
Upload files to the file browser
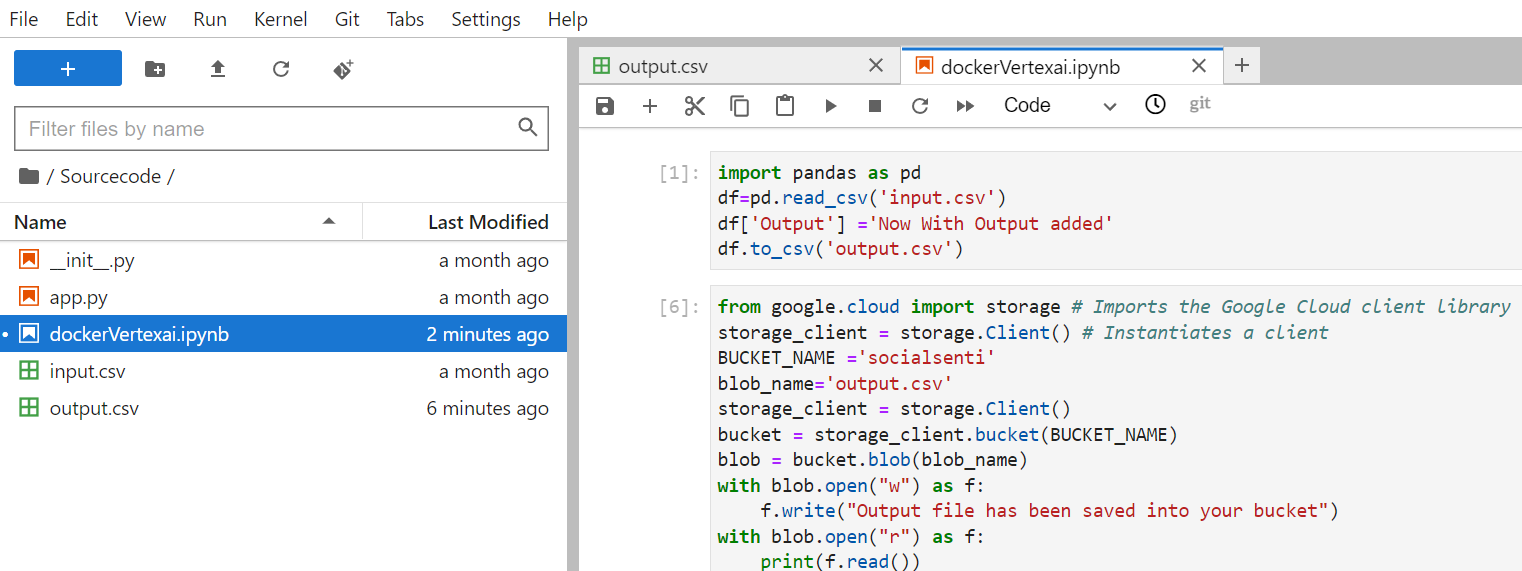218,69
